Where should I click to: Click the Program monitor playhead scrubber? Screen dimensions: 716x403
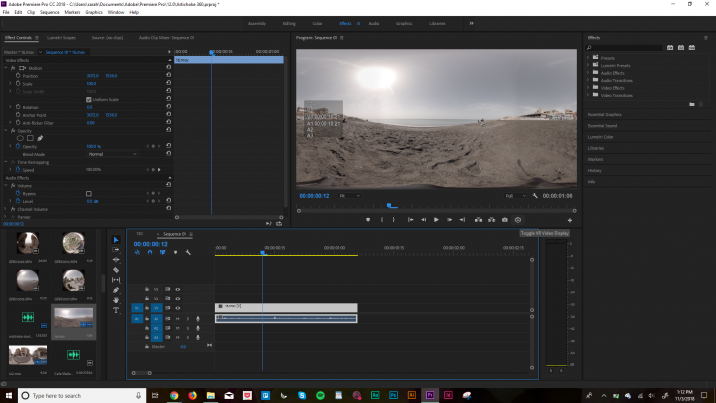390,205
